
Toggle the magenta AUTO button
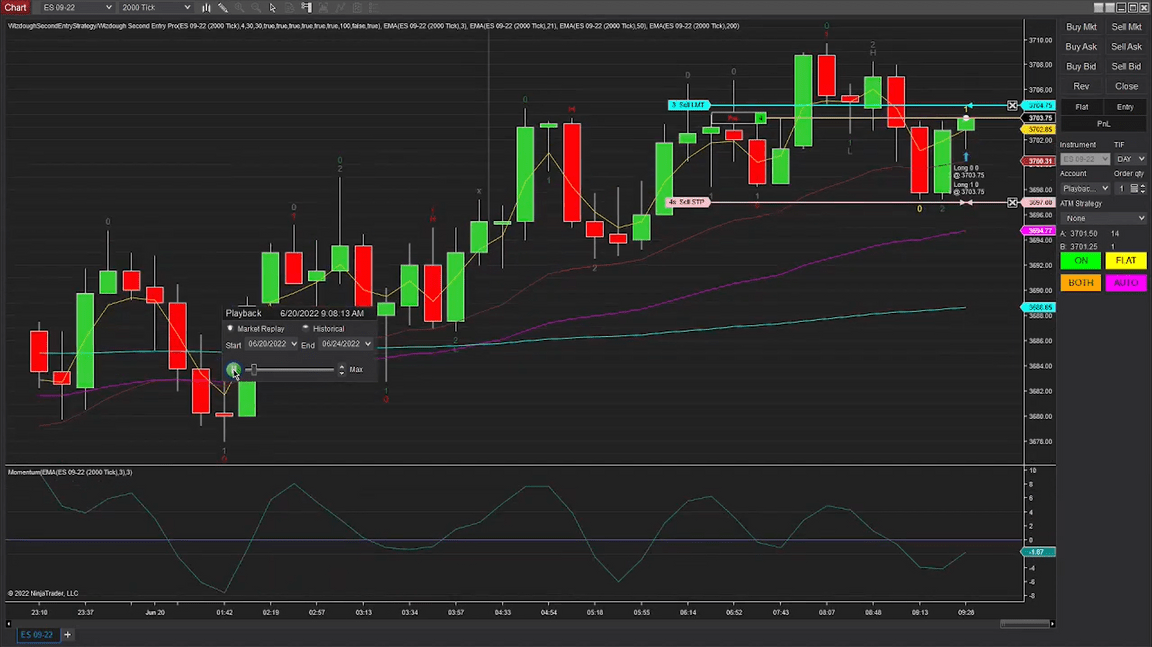coord(1126,283)
